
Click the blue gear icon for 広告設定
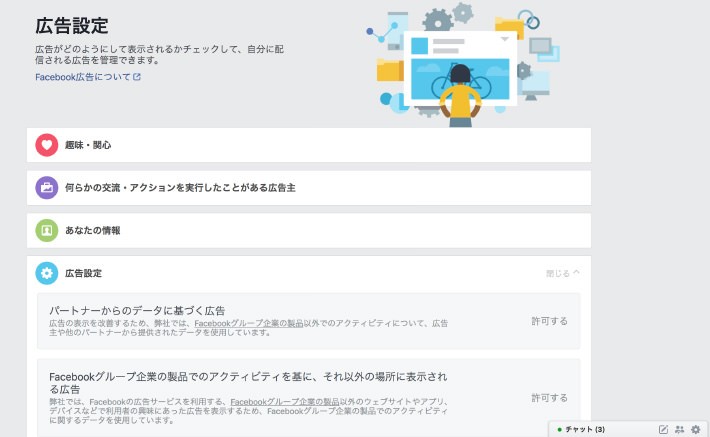[47, 273]
